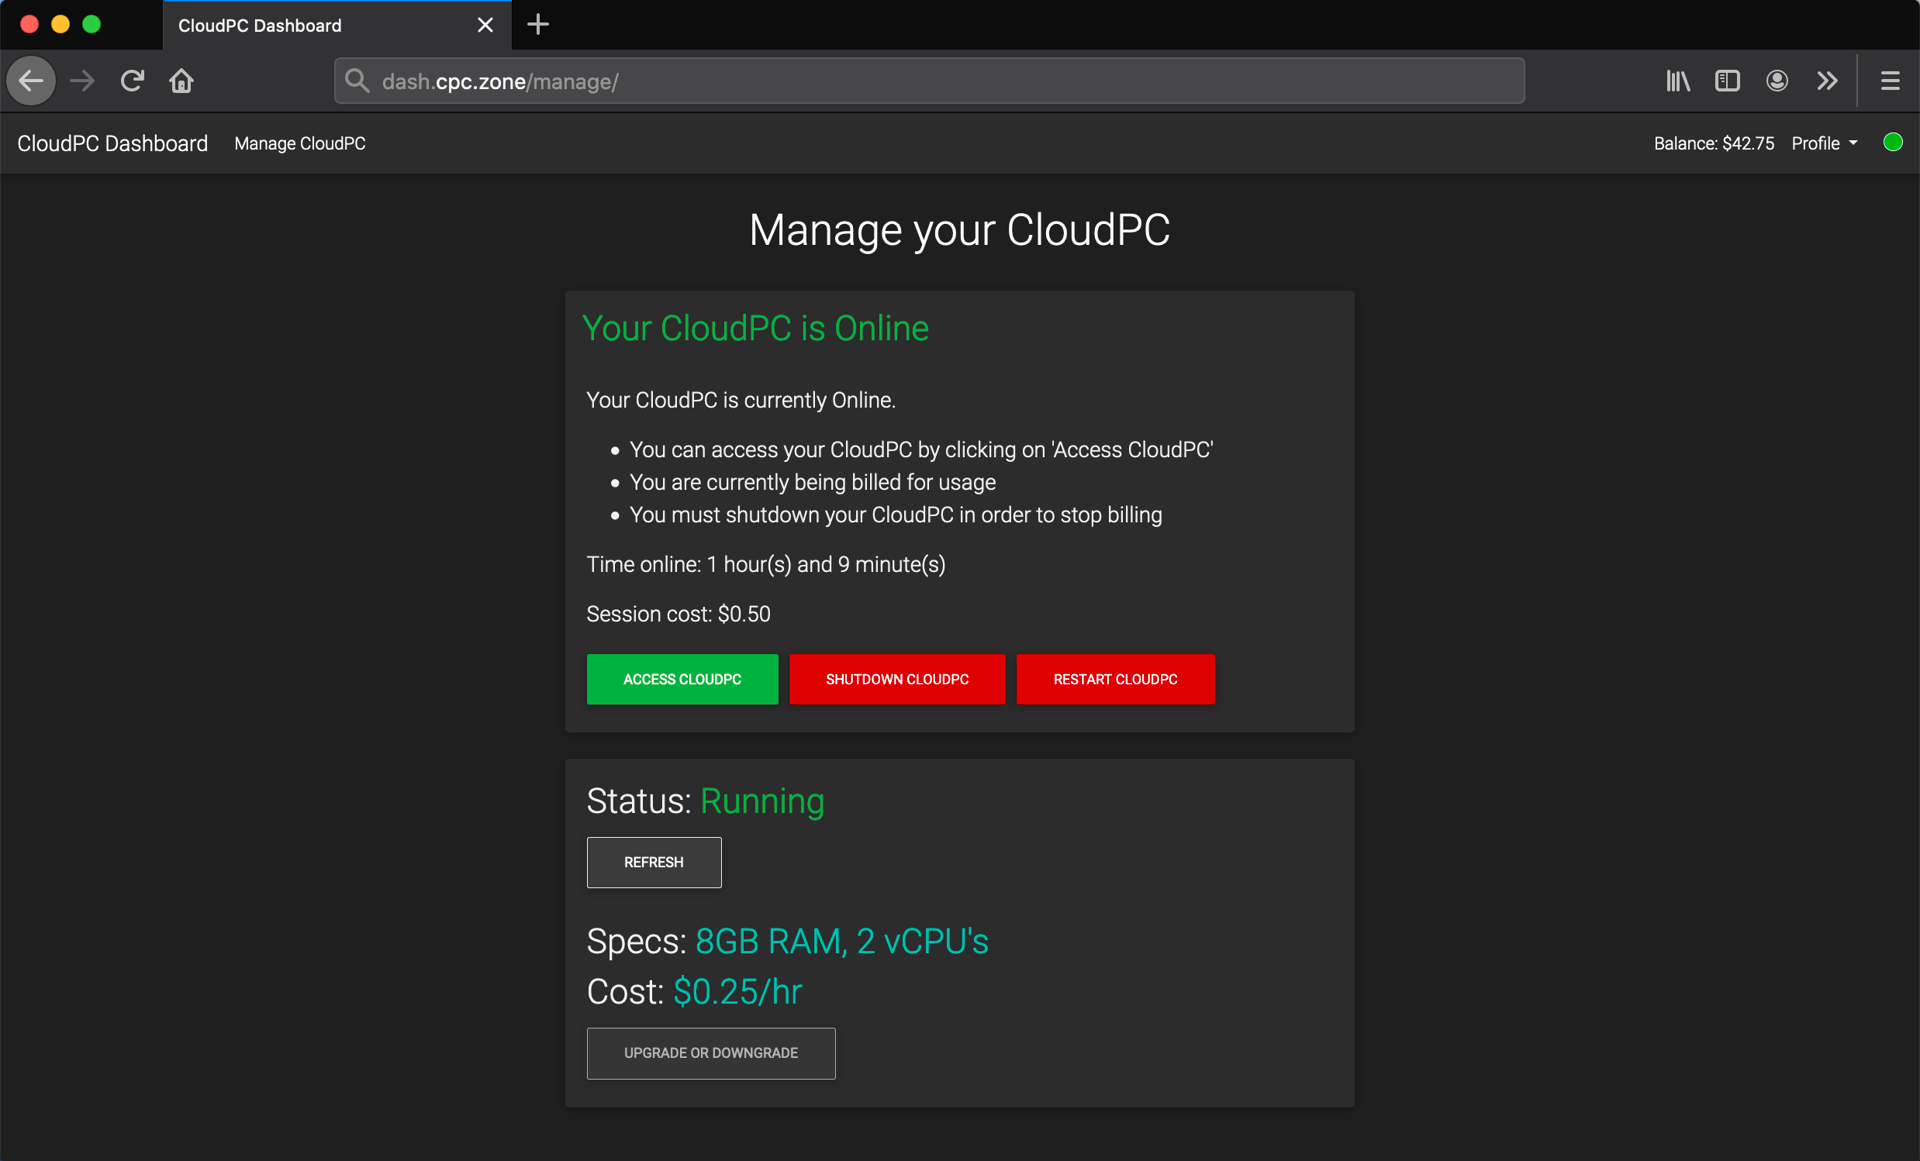This screenshot has height=1161, width=1920.
Task: Click the browser forward arrow
Action: (82, 81)
